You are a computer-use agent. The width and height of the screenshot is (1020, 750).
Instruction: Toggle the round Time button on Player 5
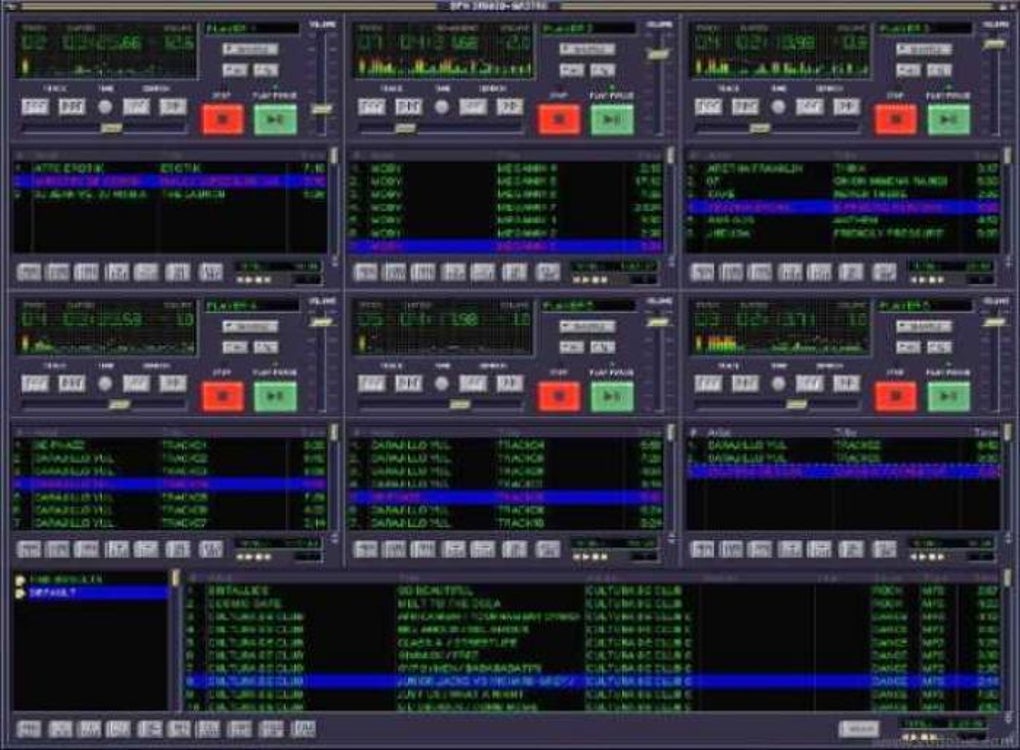click(x=442, y=383)
